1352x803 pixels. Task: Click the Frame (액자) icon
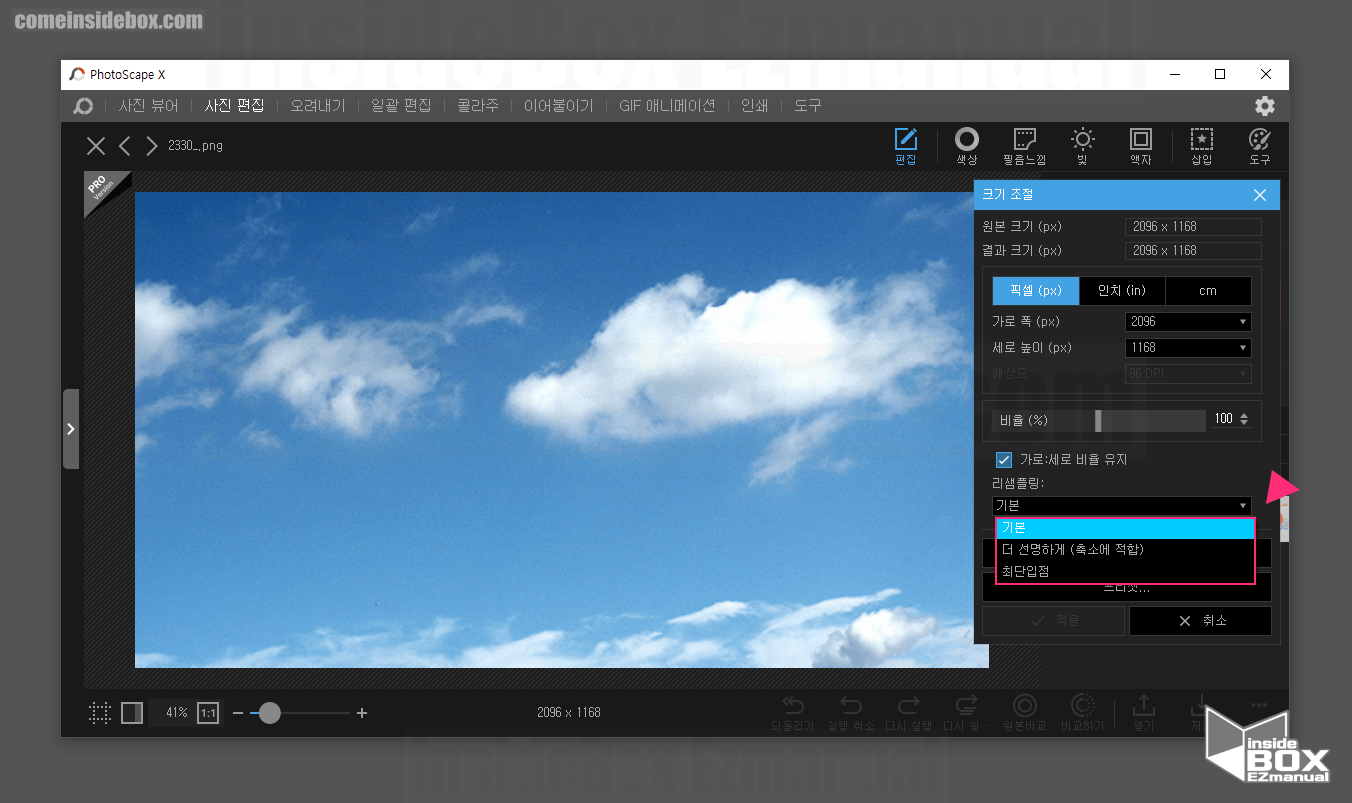point(1140,145)
